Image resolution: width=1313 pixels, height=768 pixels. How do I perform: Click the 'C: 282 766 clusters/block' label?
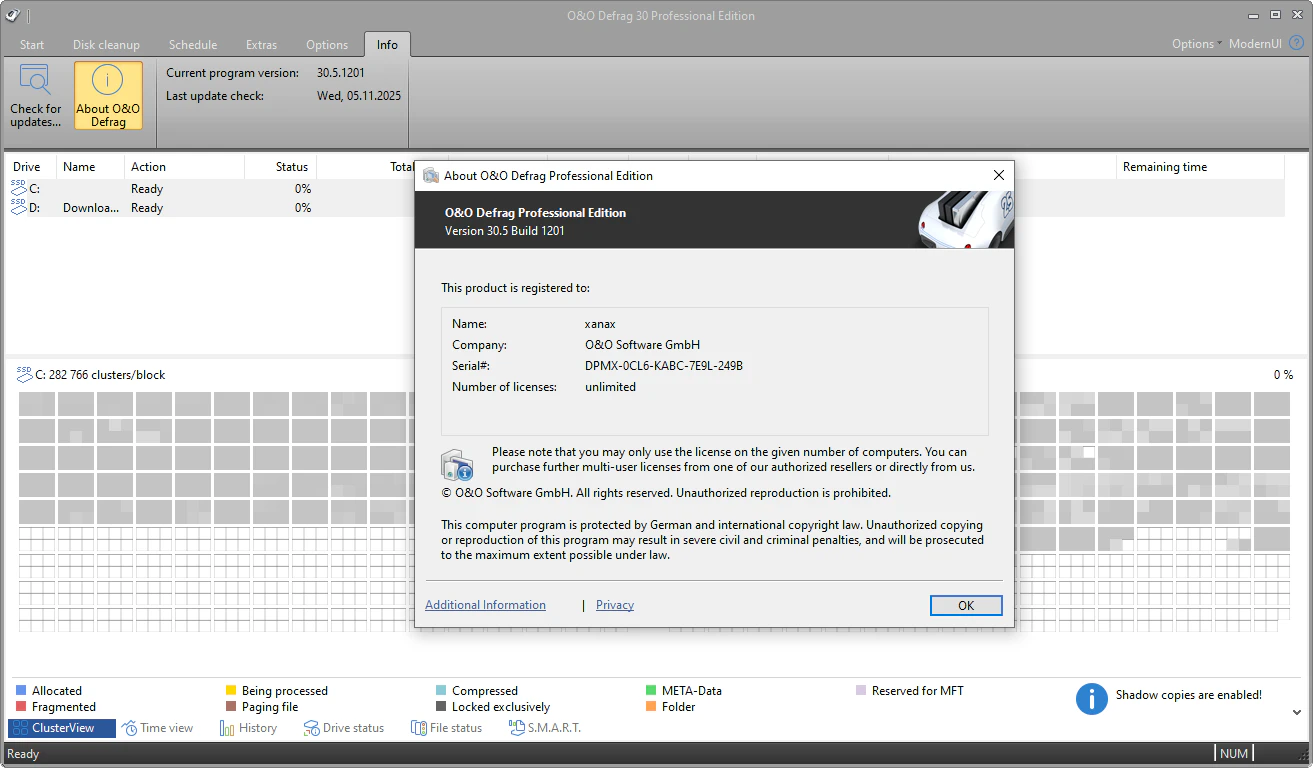coord(100,375)
